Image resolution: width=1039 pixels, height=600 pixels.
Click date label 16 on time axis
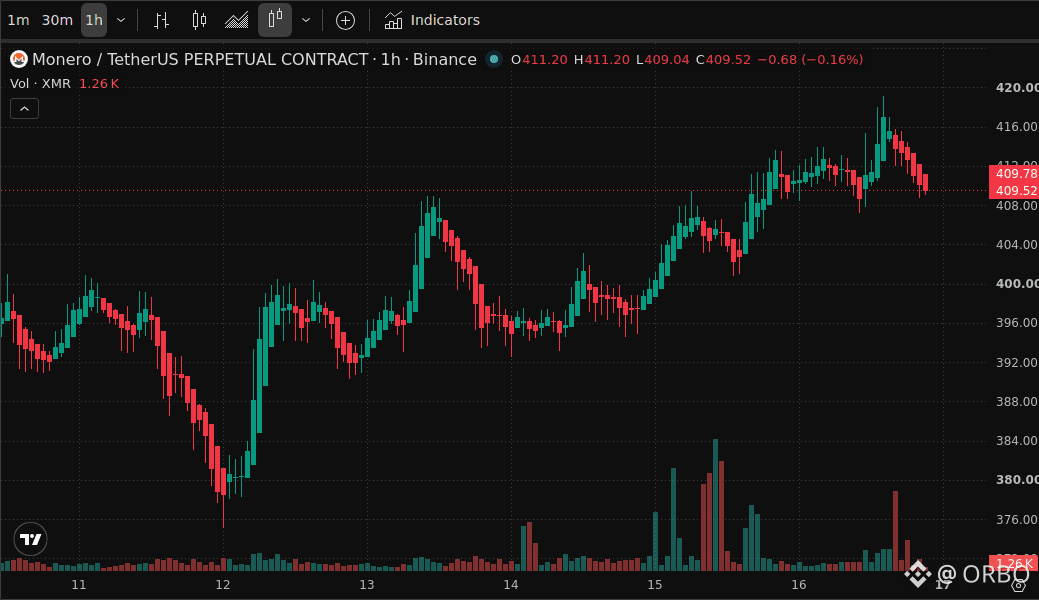(x=798, y=585)
